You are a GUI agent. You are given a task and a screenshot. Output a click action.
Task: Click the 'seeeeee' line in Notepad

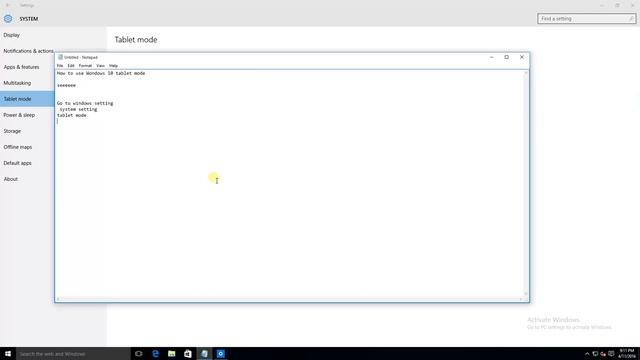[x=66, y=85]
